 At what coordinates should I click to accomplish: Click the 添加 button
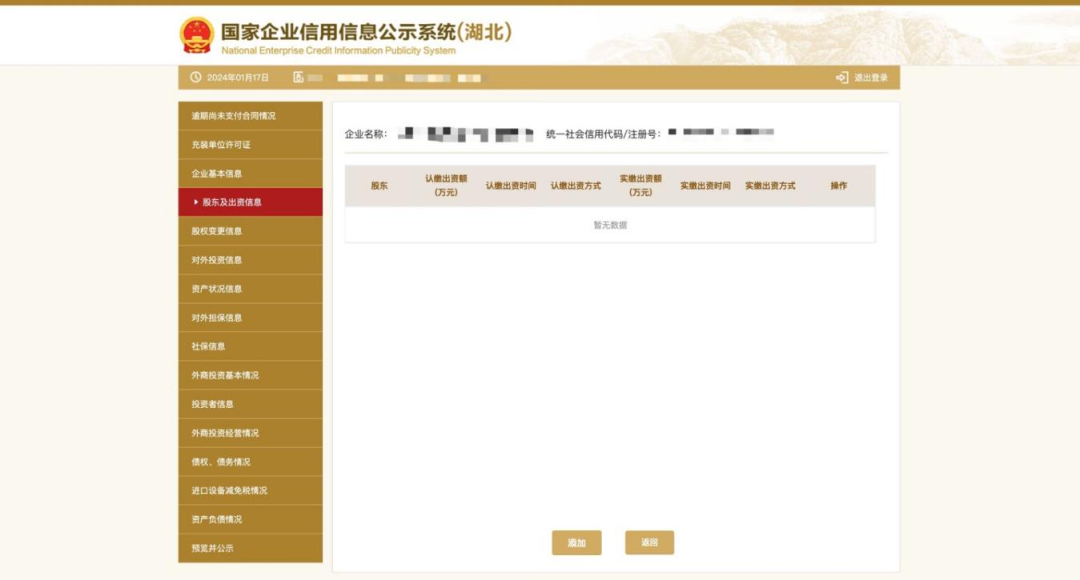coord(577,543)
